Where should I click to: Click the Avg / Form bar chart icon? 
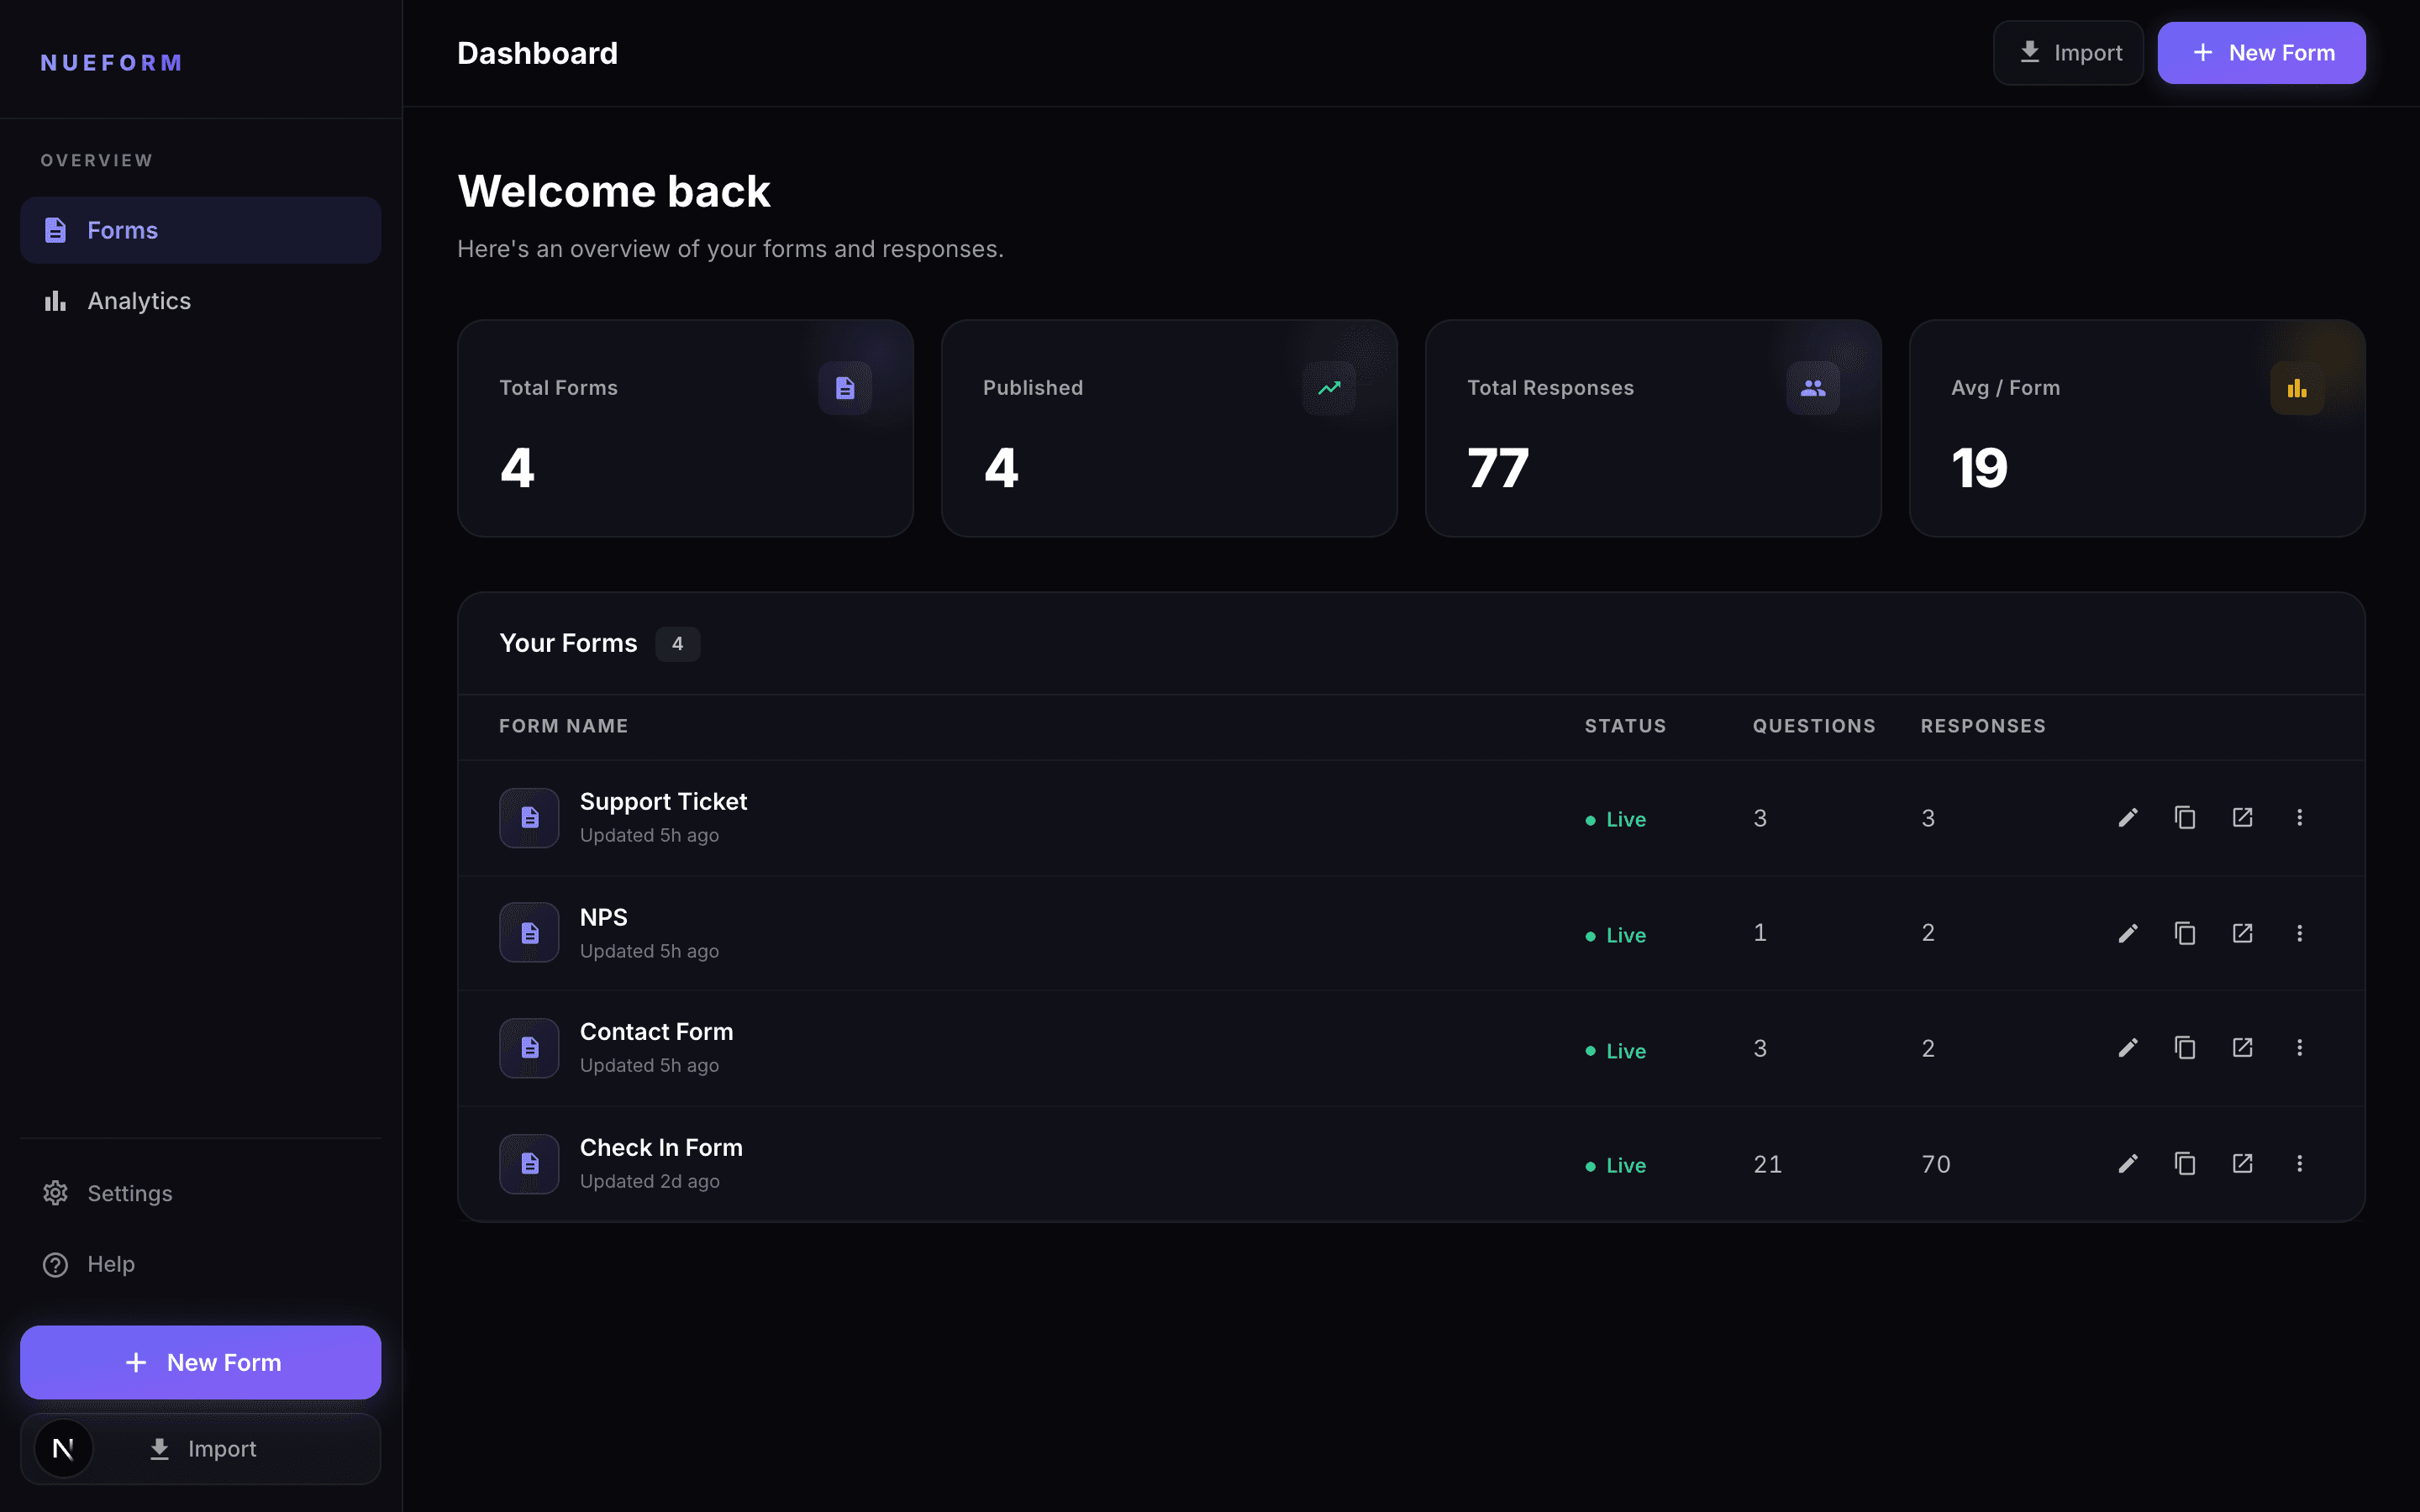coord(2297,388)
